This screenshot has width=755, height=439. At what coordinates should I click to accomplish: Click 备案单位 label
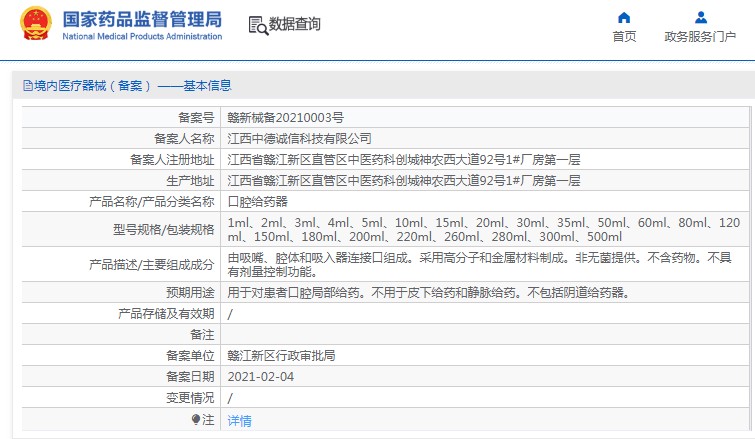tap(190, 356)
